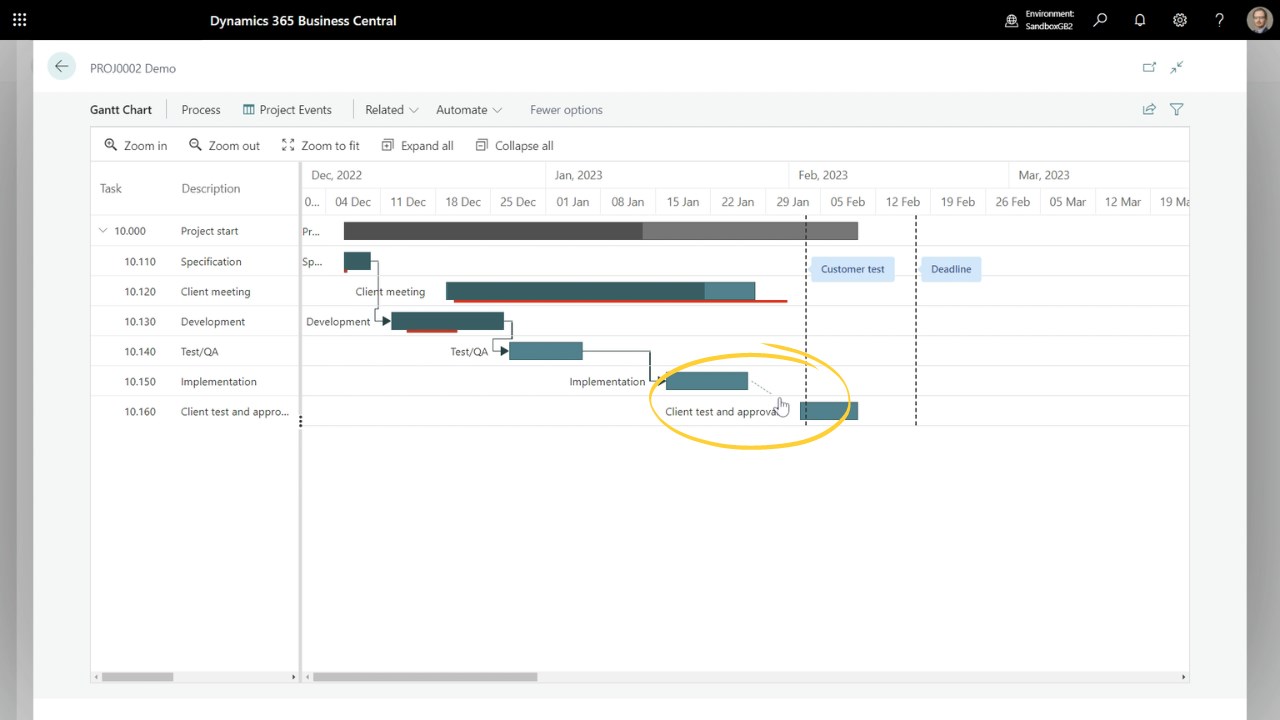Screen dimensions: 1280x720
Task: Select task row 10.110 Specification
Action: pyautogui.click(x=195, y=262)
